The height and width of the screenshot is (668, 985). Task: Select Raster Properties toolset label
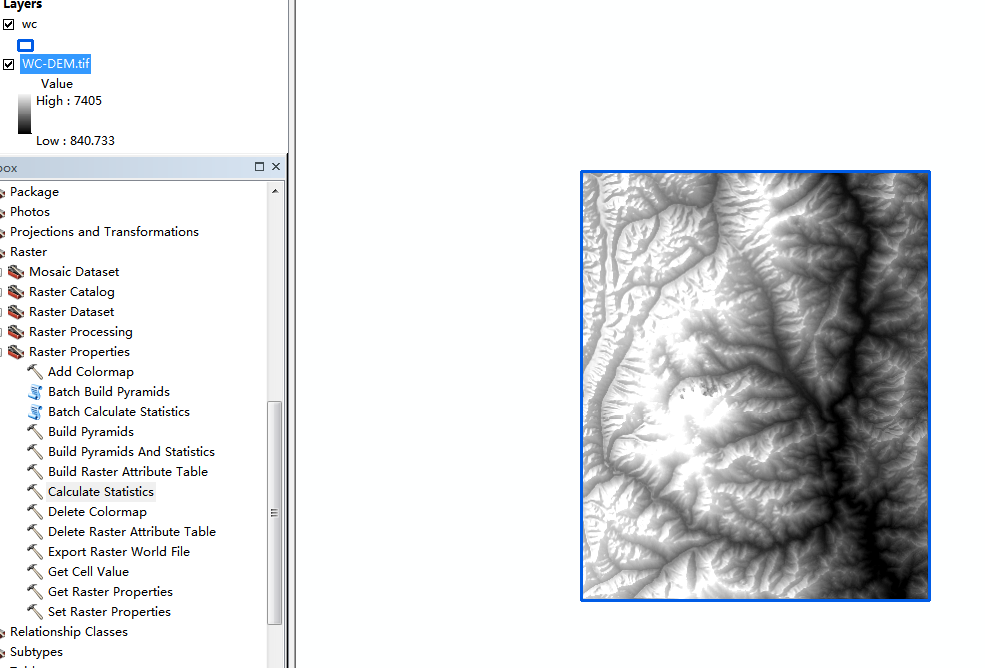coord(79,352)
